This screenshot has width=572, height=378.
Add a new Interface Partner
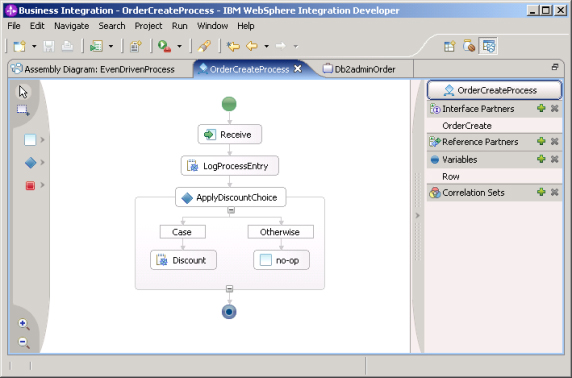point(541,108)
